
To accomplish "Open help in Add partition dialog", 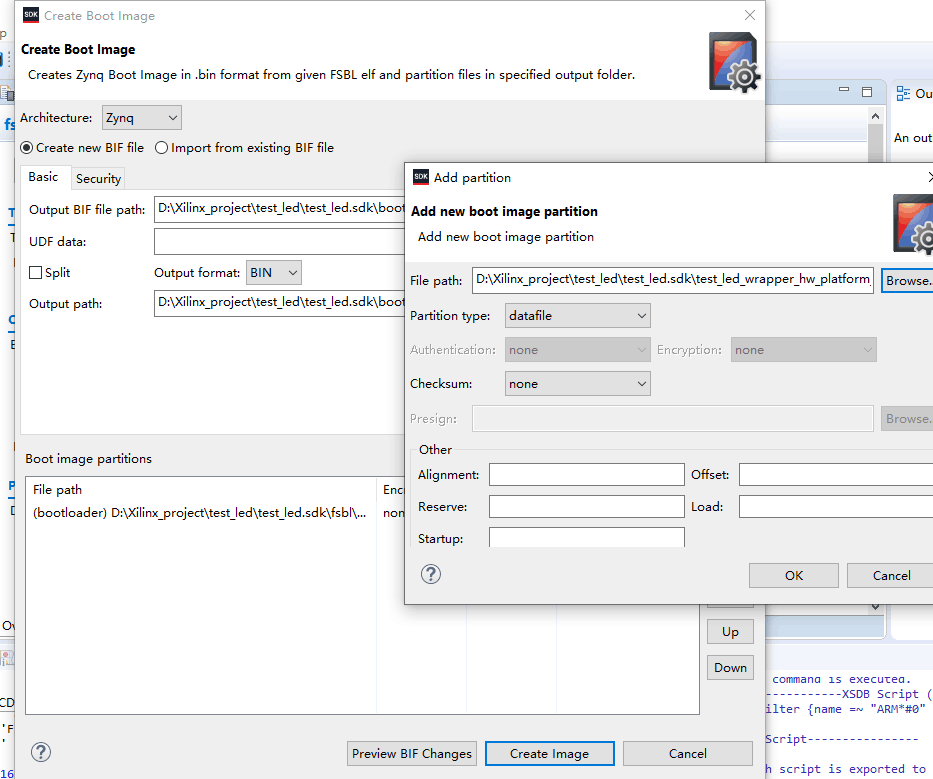I will (x=431, y=574).
